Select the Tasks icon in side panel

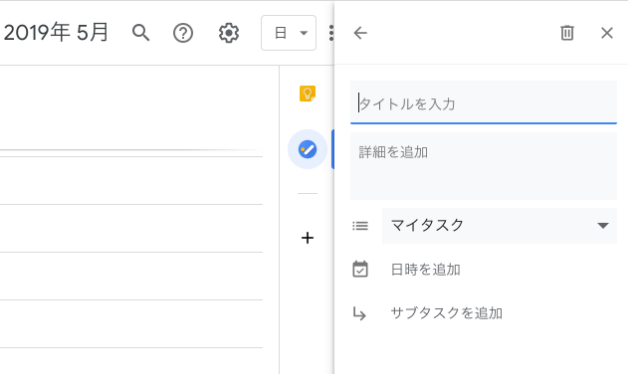pyautogui.click(x=308, y=149)
